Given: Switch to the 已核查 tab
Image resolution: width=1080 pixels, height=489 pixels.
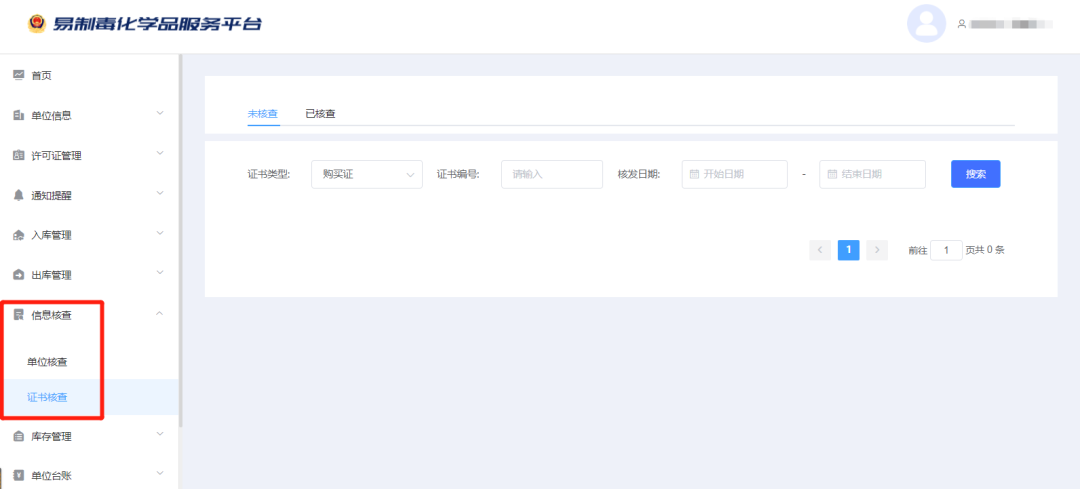Looking at the screenshot, I should coord(320,114).
